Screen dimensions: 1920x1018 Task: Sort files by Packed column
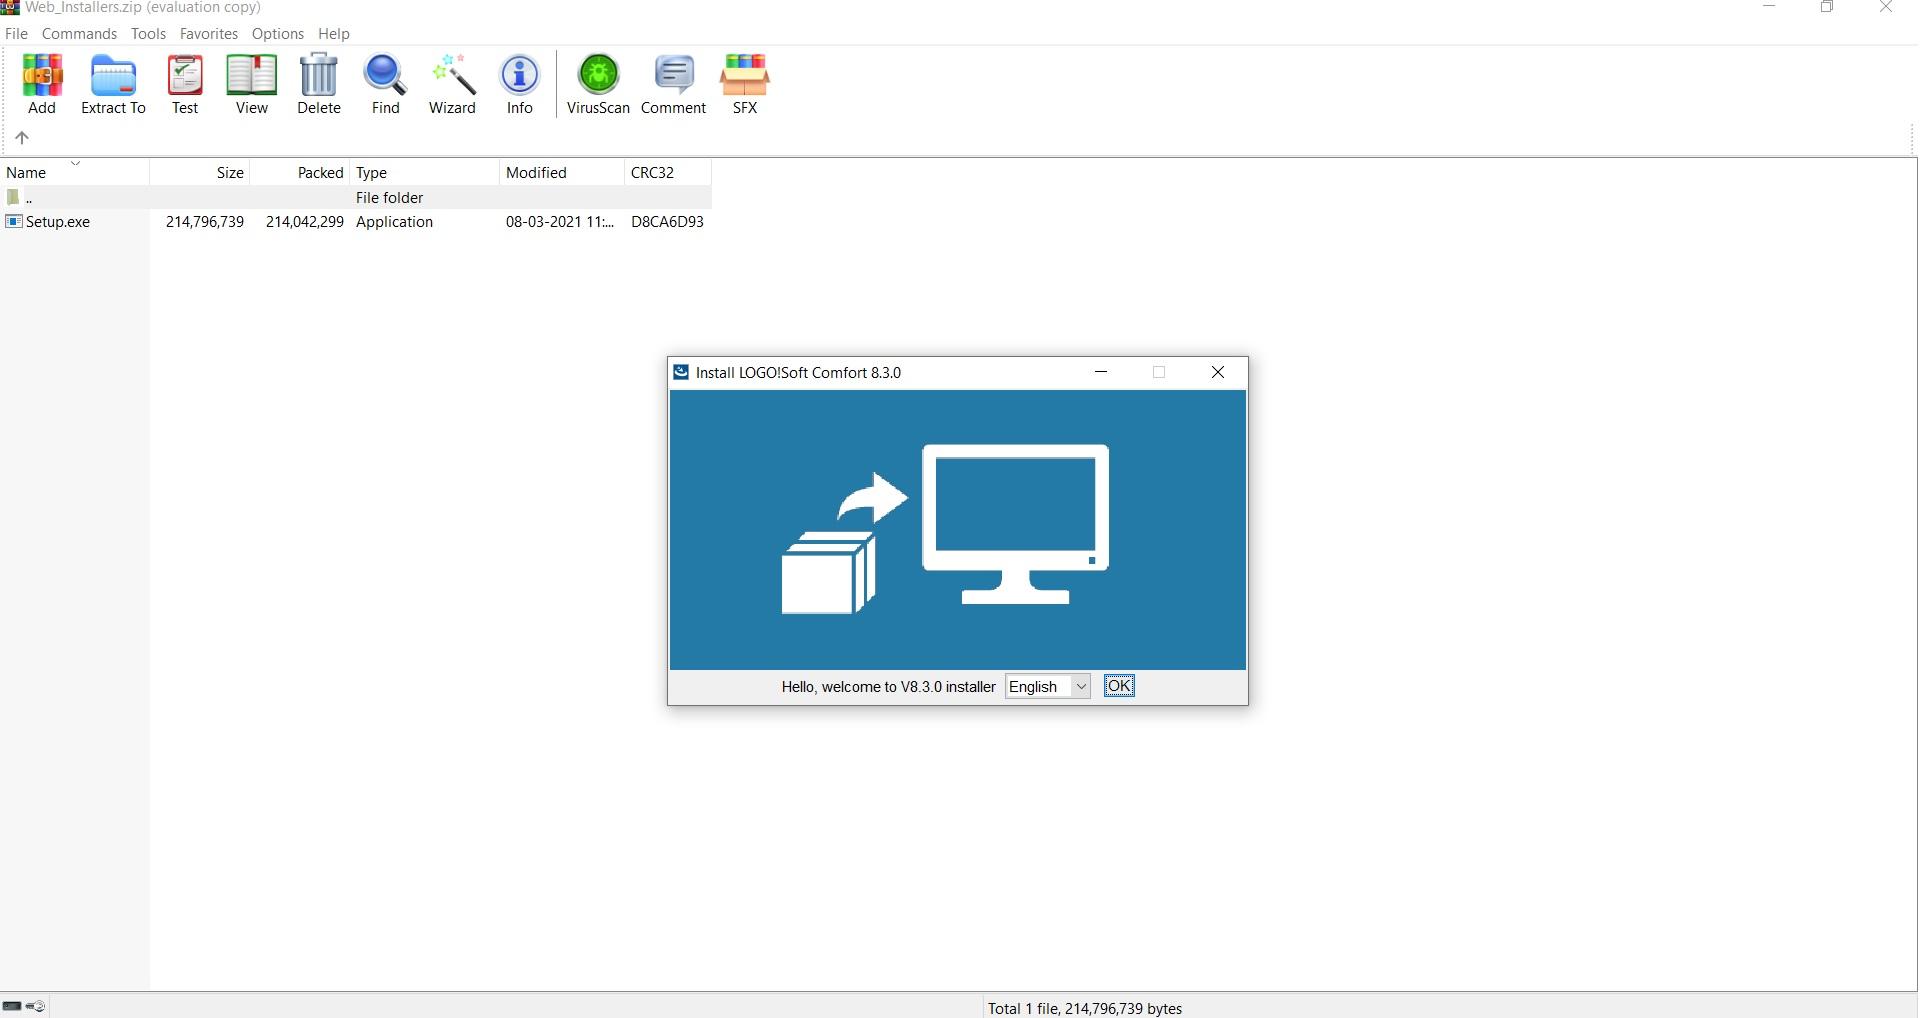(300, 172)
